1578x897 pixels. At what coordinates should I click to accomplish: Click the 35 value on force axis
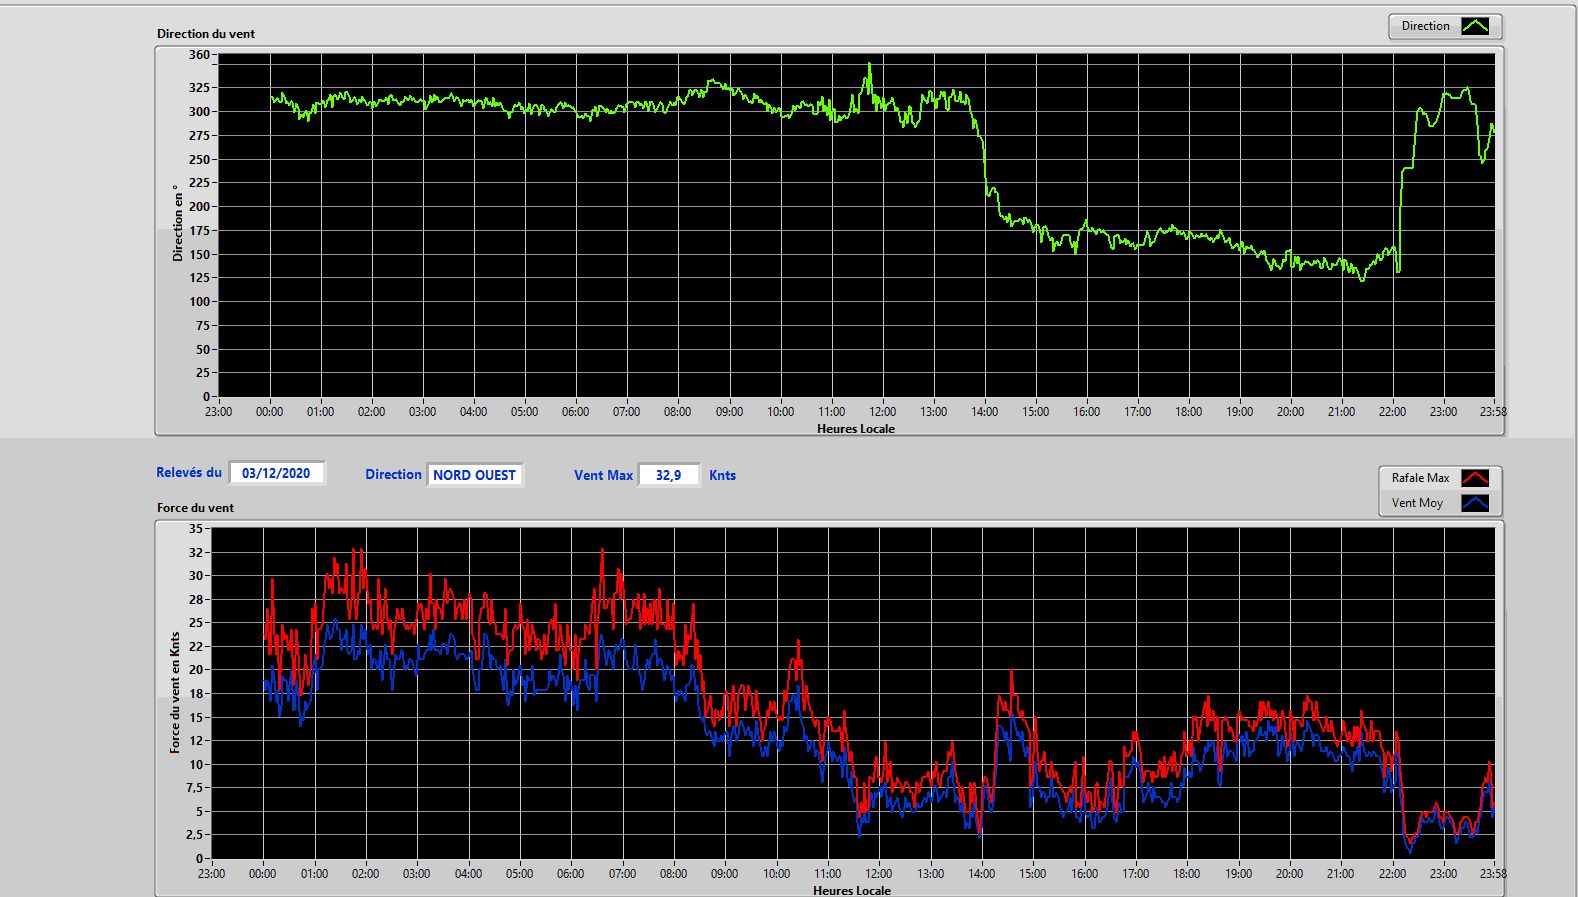click(x=196, y=528)
